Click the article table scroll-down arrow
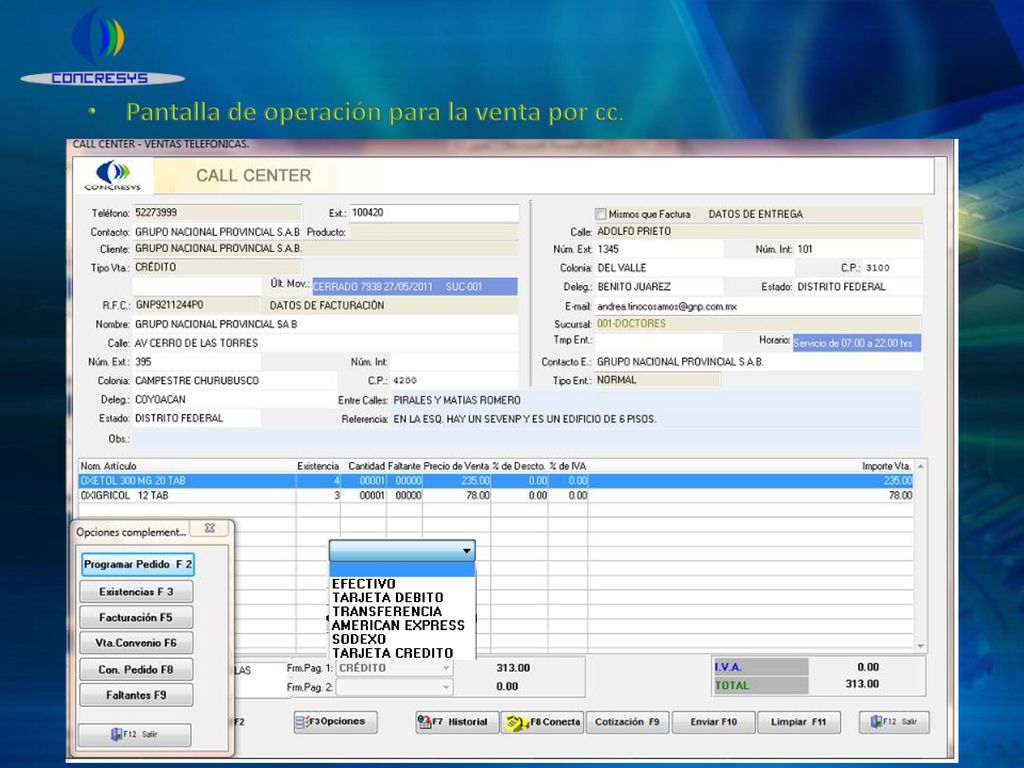The height and width of the screenshot is (768, 1024). click(920, 646)
